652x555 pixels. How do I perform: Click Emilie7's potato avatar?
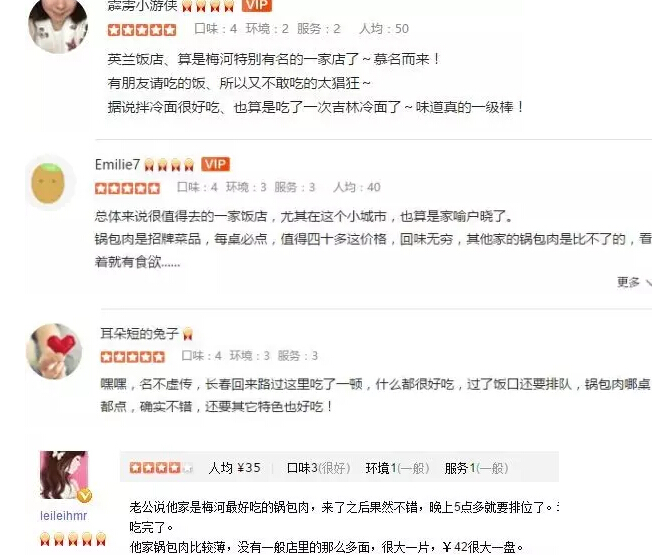click(48, 183)
